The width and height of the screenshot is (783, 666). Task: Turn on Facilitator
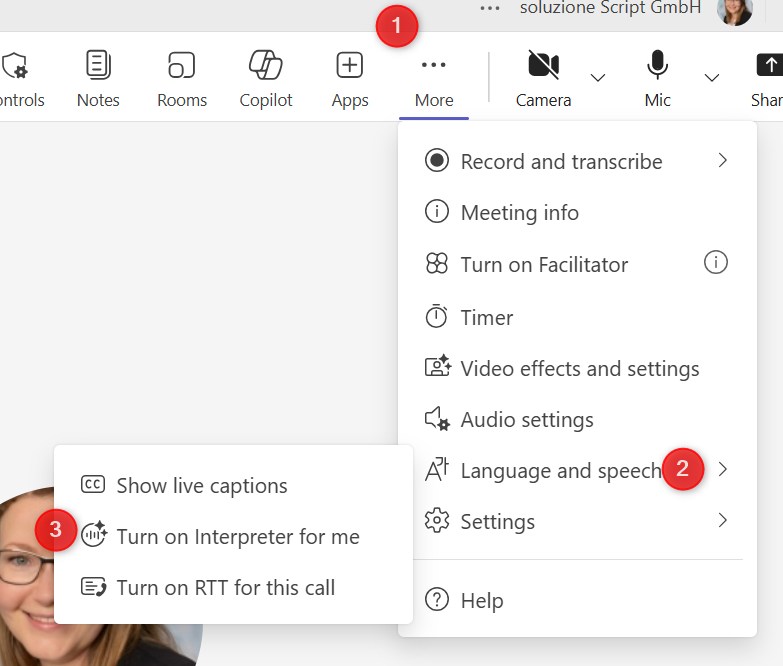544,265
